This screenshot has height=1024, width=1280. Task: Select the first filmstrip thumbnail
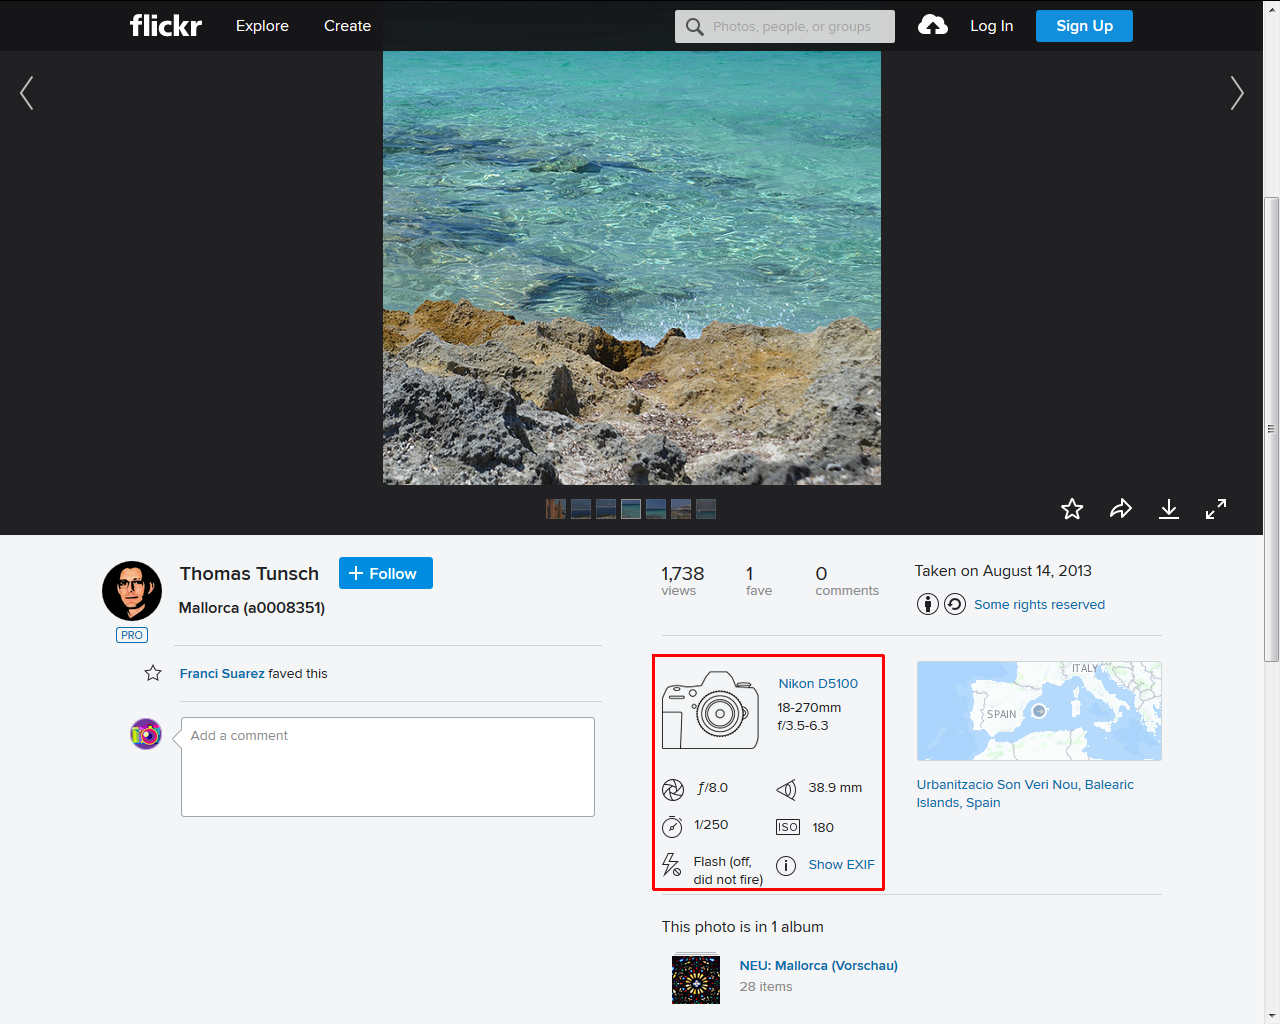[x=556, y=509]
